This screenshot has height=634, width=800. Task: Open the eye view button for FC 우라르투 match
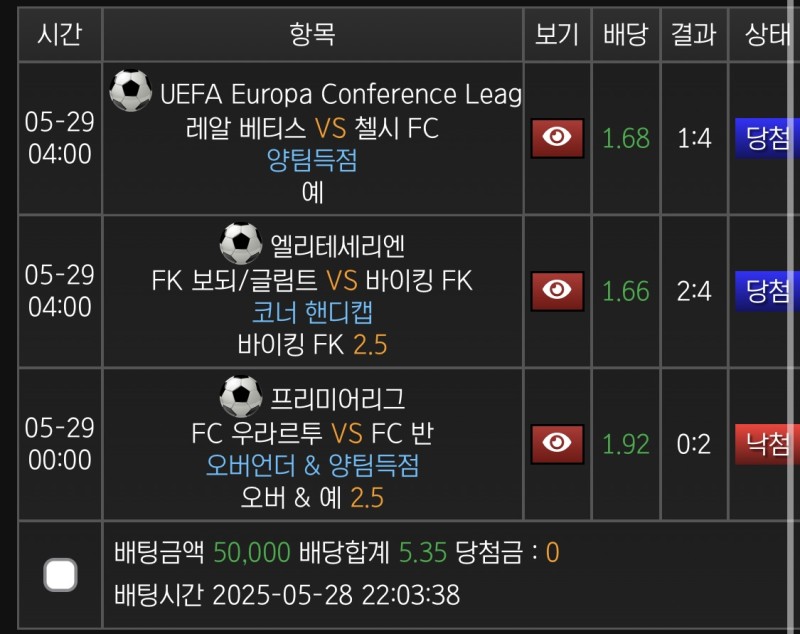point(557,443)
